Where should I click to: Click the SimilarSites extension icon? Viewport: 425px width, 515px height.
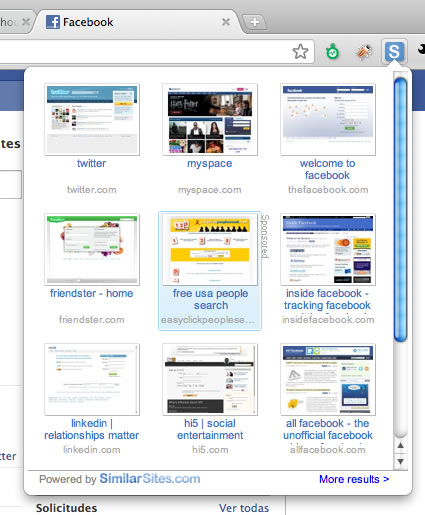coord(394,52)
